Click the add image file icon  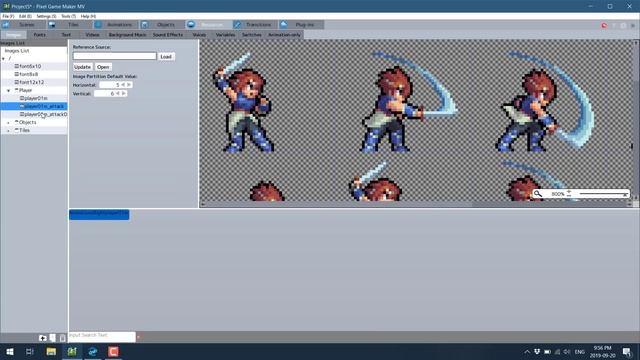point(53,338)
